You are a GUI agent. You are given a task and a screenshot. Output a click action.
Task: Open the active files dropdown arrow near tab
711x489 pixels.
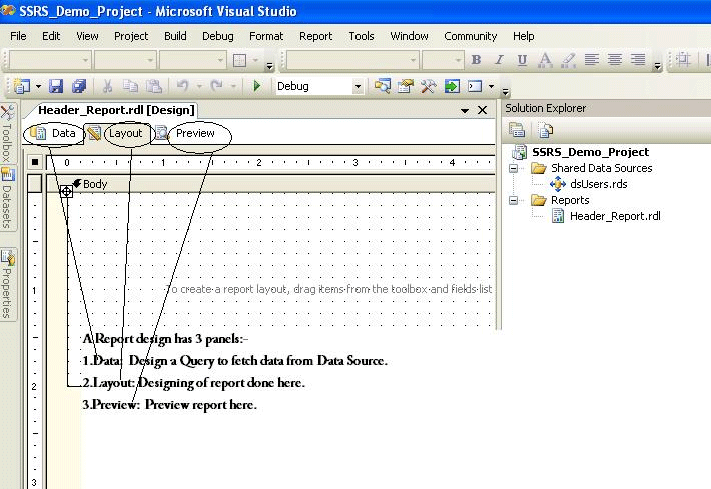[465, 110]
